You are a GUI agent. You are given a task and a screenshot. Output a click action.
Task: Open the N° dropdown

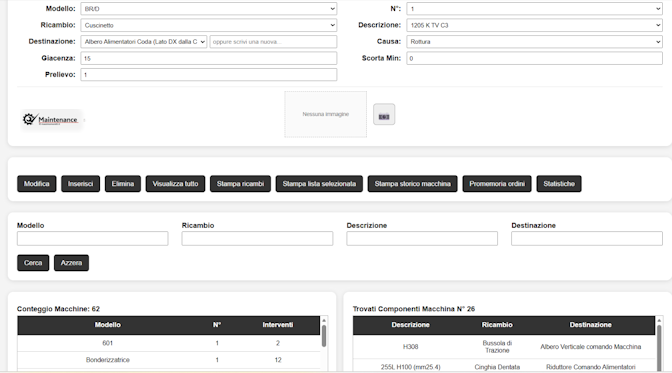click(534, 9)
